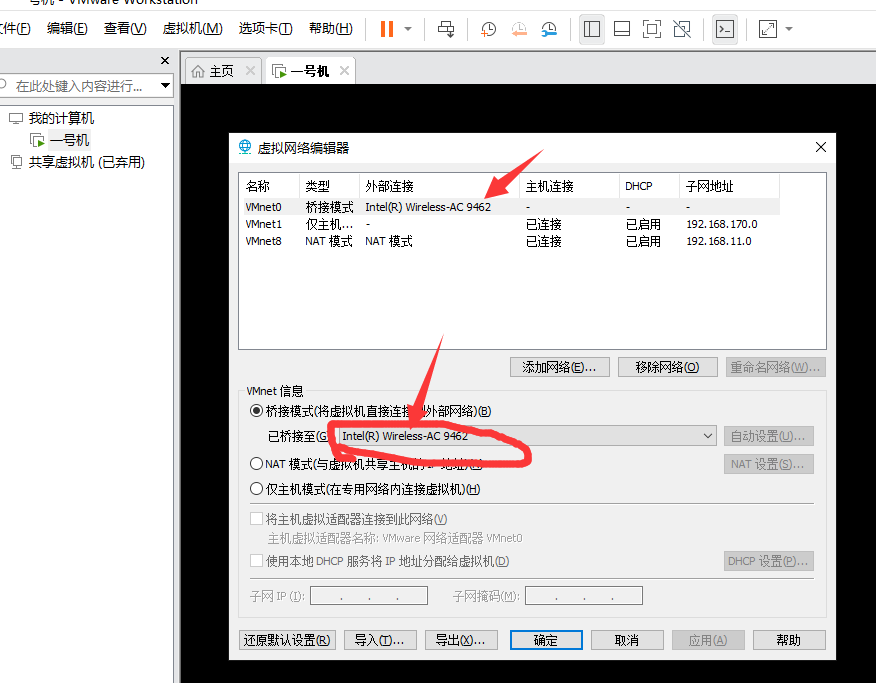
Task: Take a snapshot with the clock-plus icon
Action: [488, 29]
